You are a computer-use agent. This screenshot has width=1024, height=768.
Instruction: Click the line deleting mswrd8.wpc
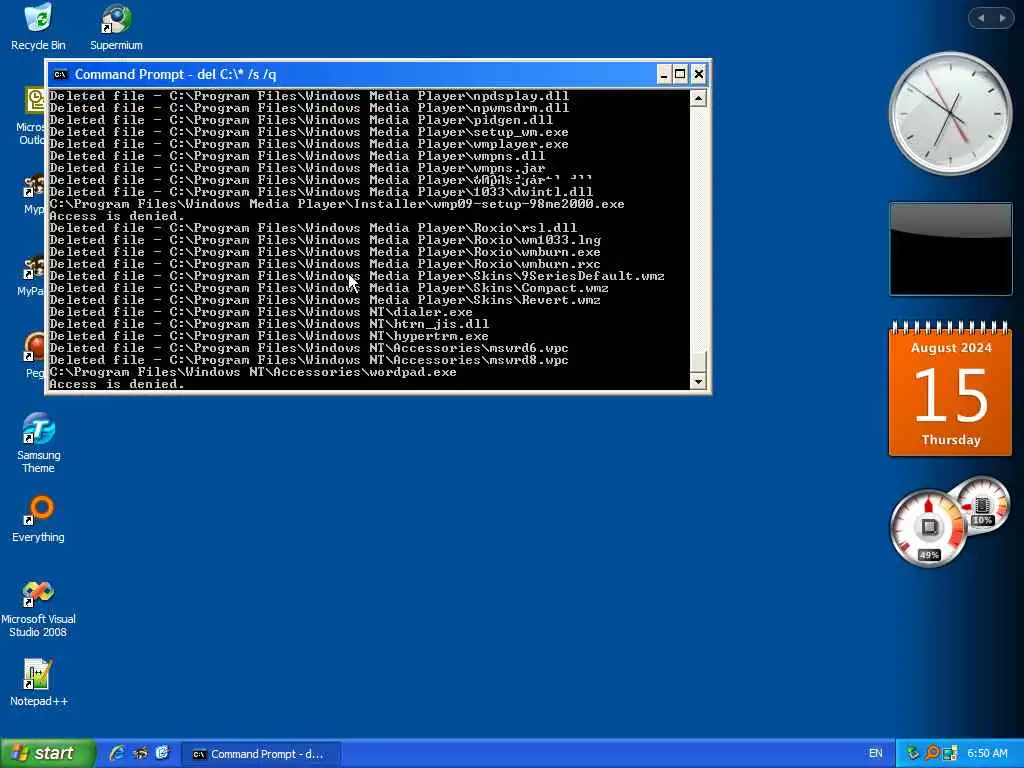(309, 360)
